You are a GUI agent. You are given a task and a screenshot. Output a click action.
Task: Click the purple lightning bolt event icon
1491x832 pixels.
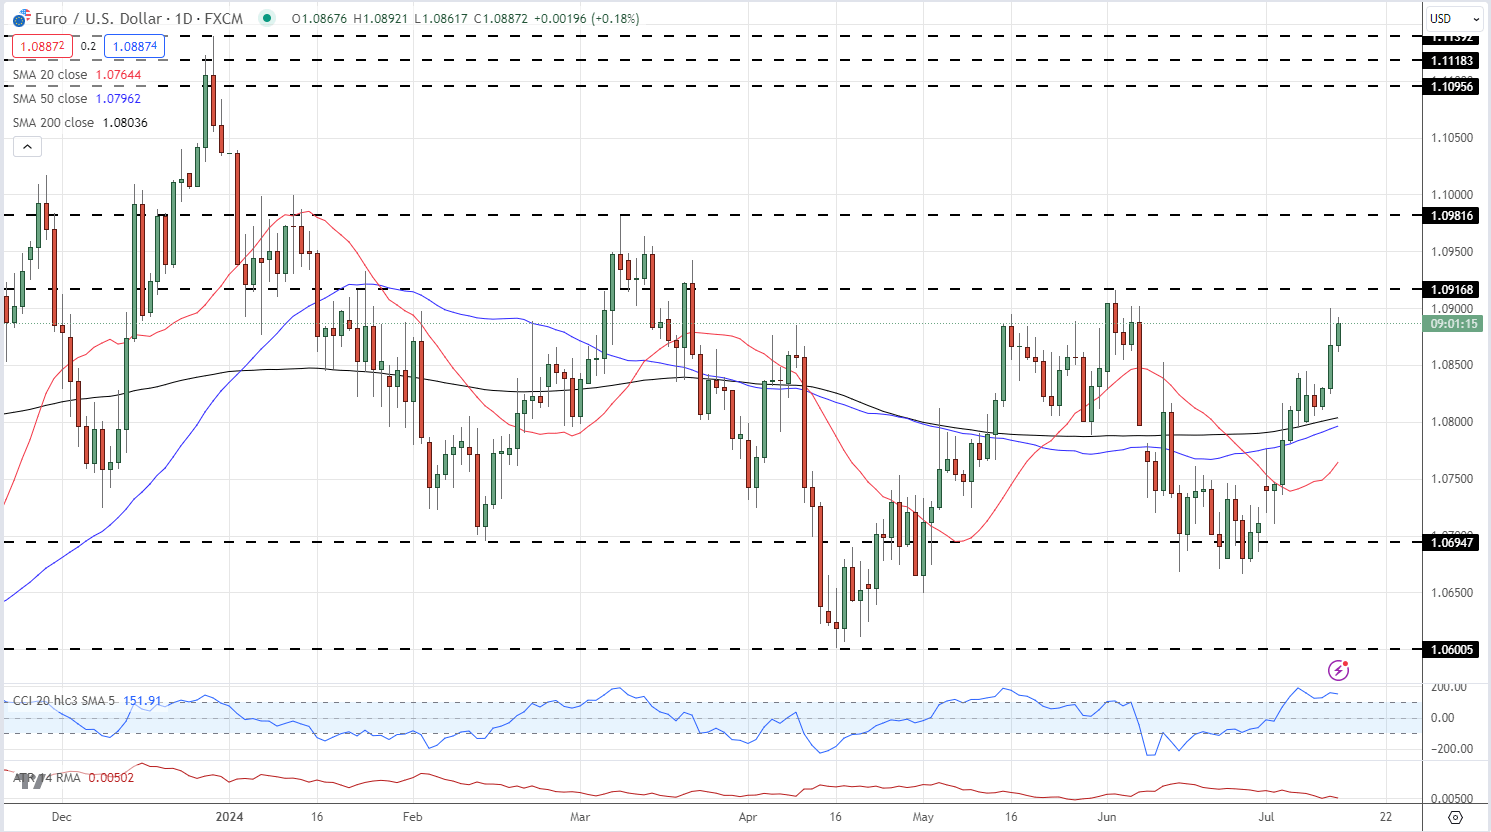[1339, 670]
